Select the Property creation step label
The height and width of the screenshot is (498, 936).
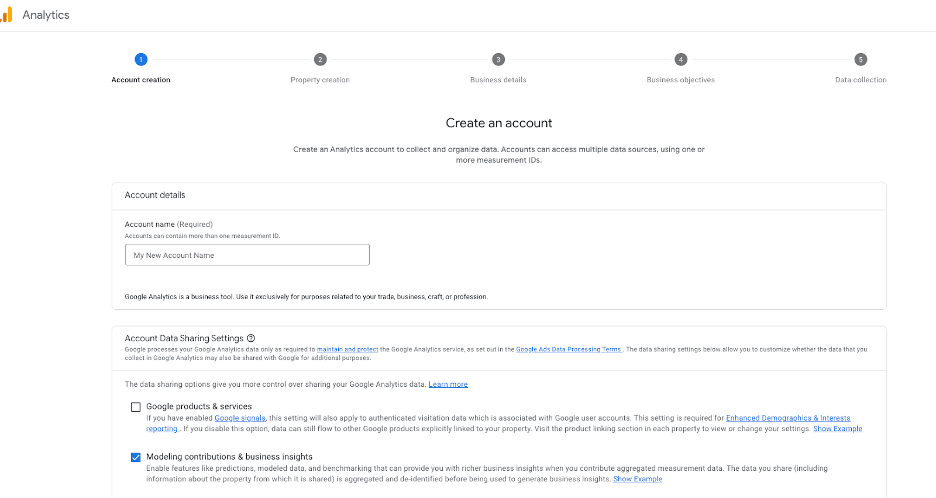pos(320,80)
